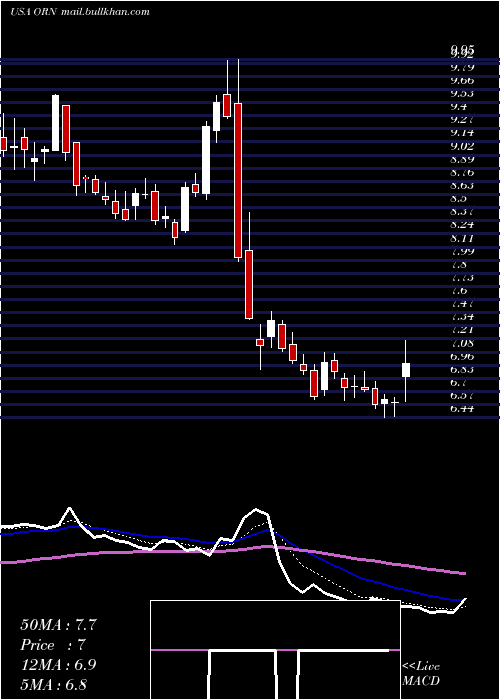Click the 12MA : 6.9 readout
The image size is (500, 700).
pos(58,665)
